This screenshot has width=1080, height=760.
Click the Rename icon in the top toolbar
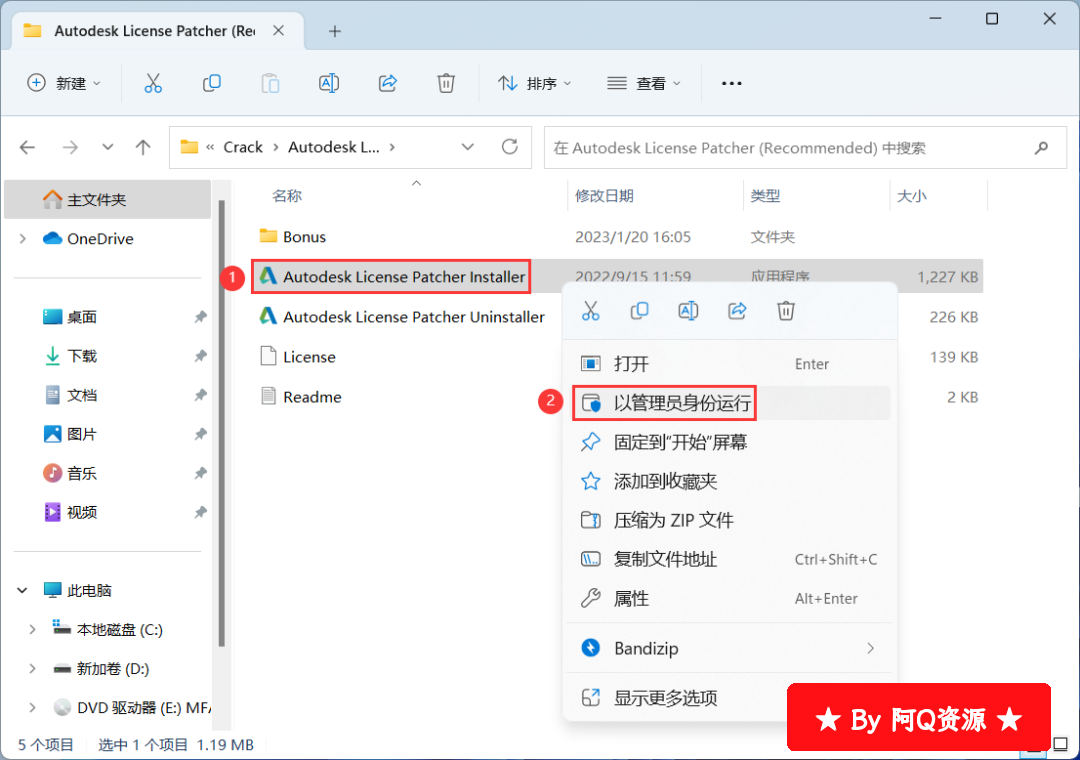point(329,83)
